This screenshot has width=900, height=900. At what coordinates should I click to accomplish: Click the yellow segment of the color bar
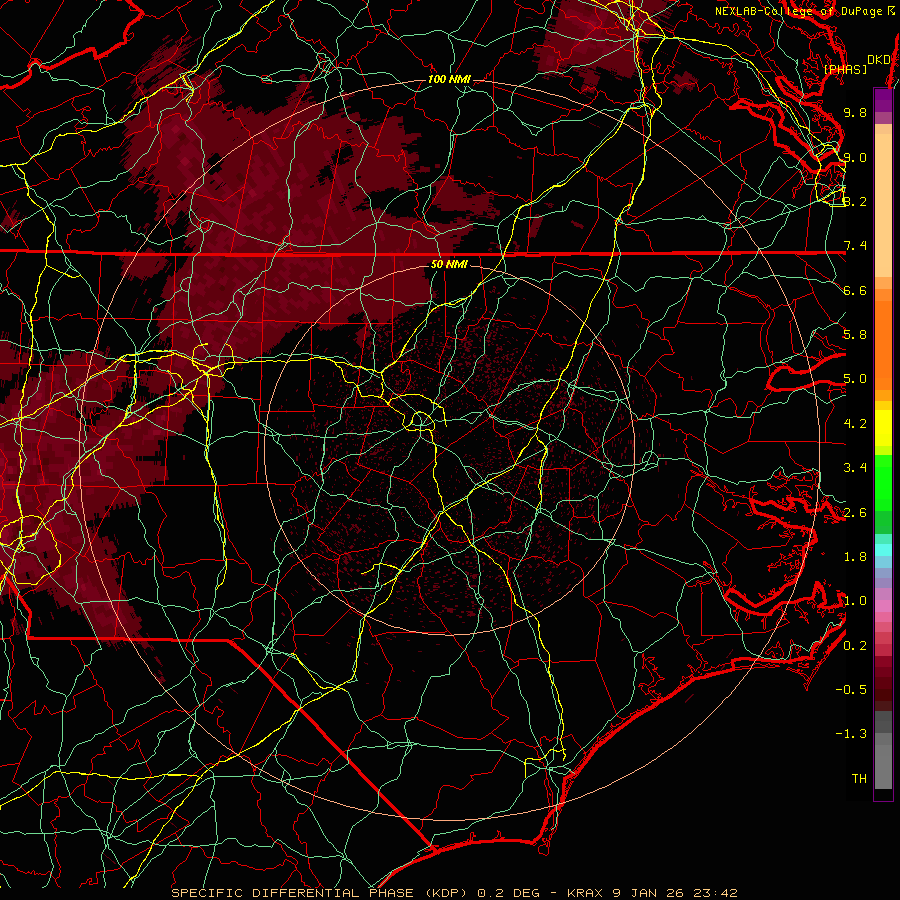883,428
